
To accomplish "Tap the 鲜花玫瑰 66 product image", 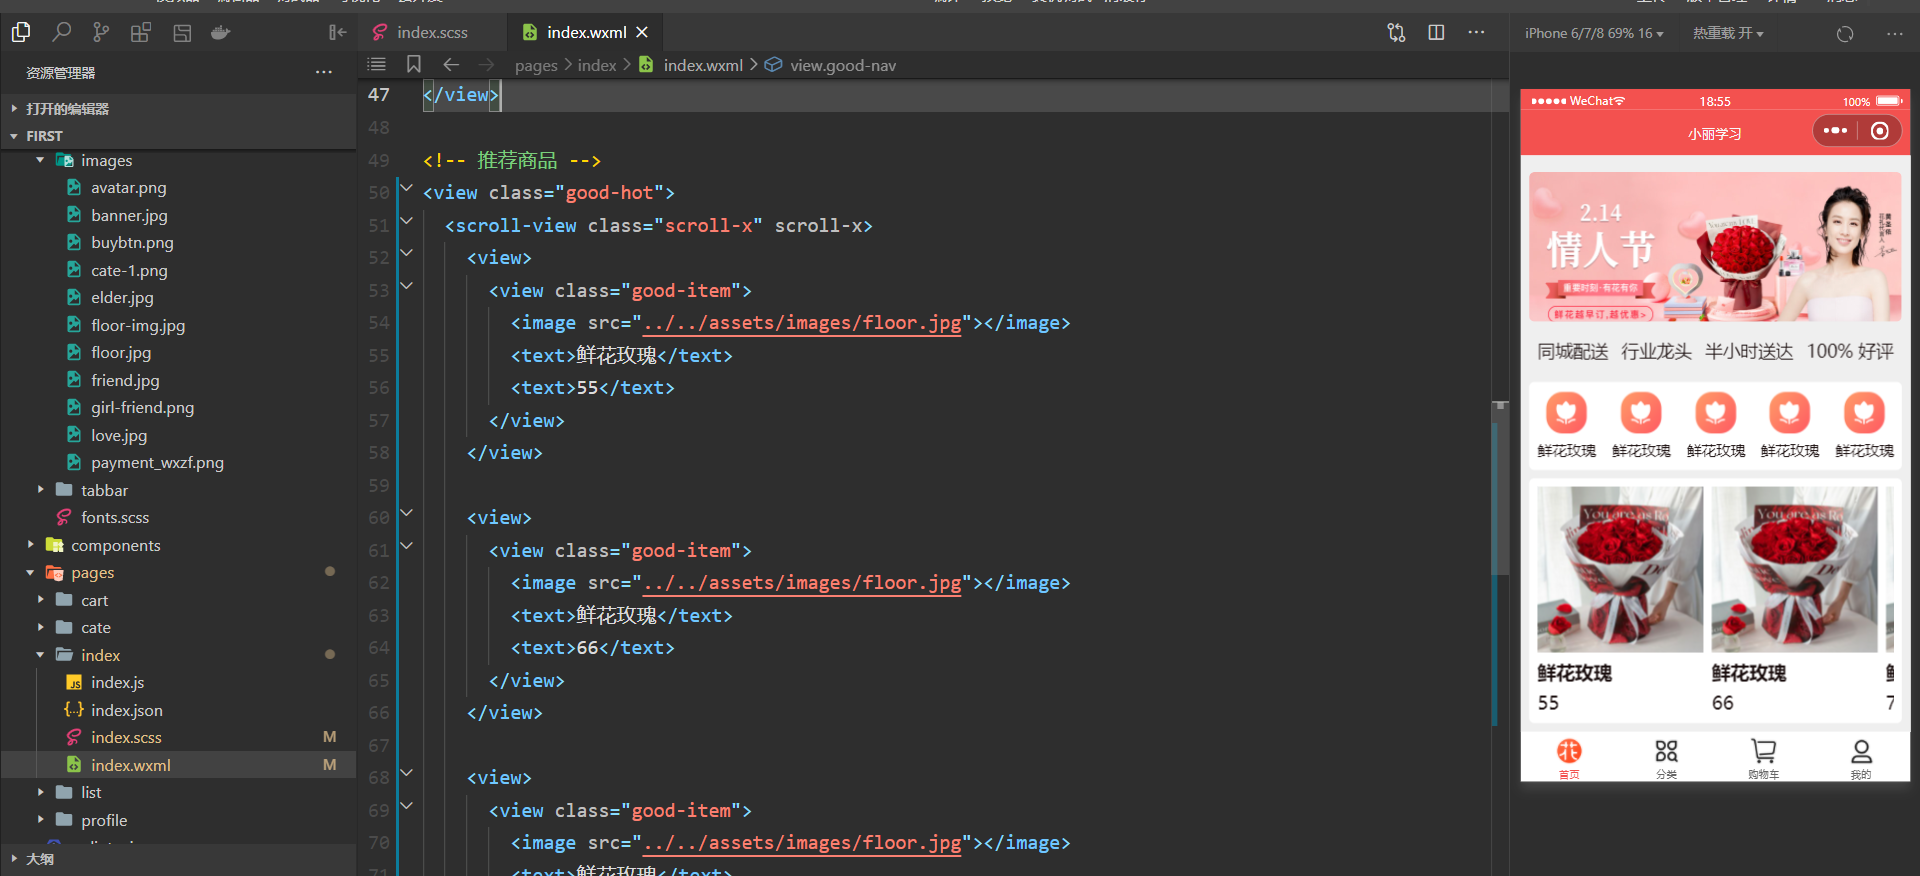I will [x=1794, y=569].
